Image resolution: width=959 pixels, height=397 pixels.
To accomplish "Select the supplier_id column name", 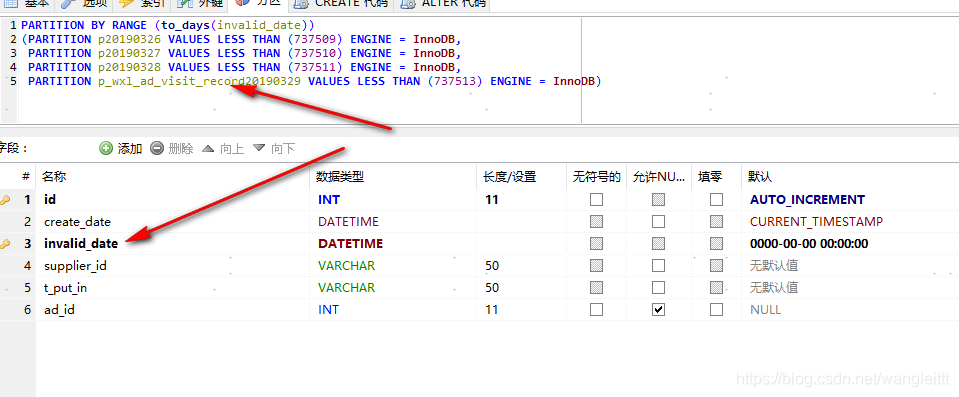I will point(76,265).
